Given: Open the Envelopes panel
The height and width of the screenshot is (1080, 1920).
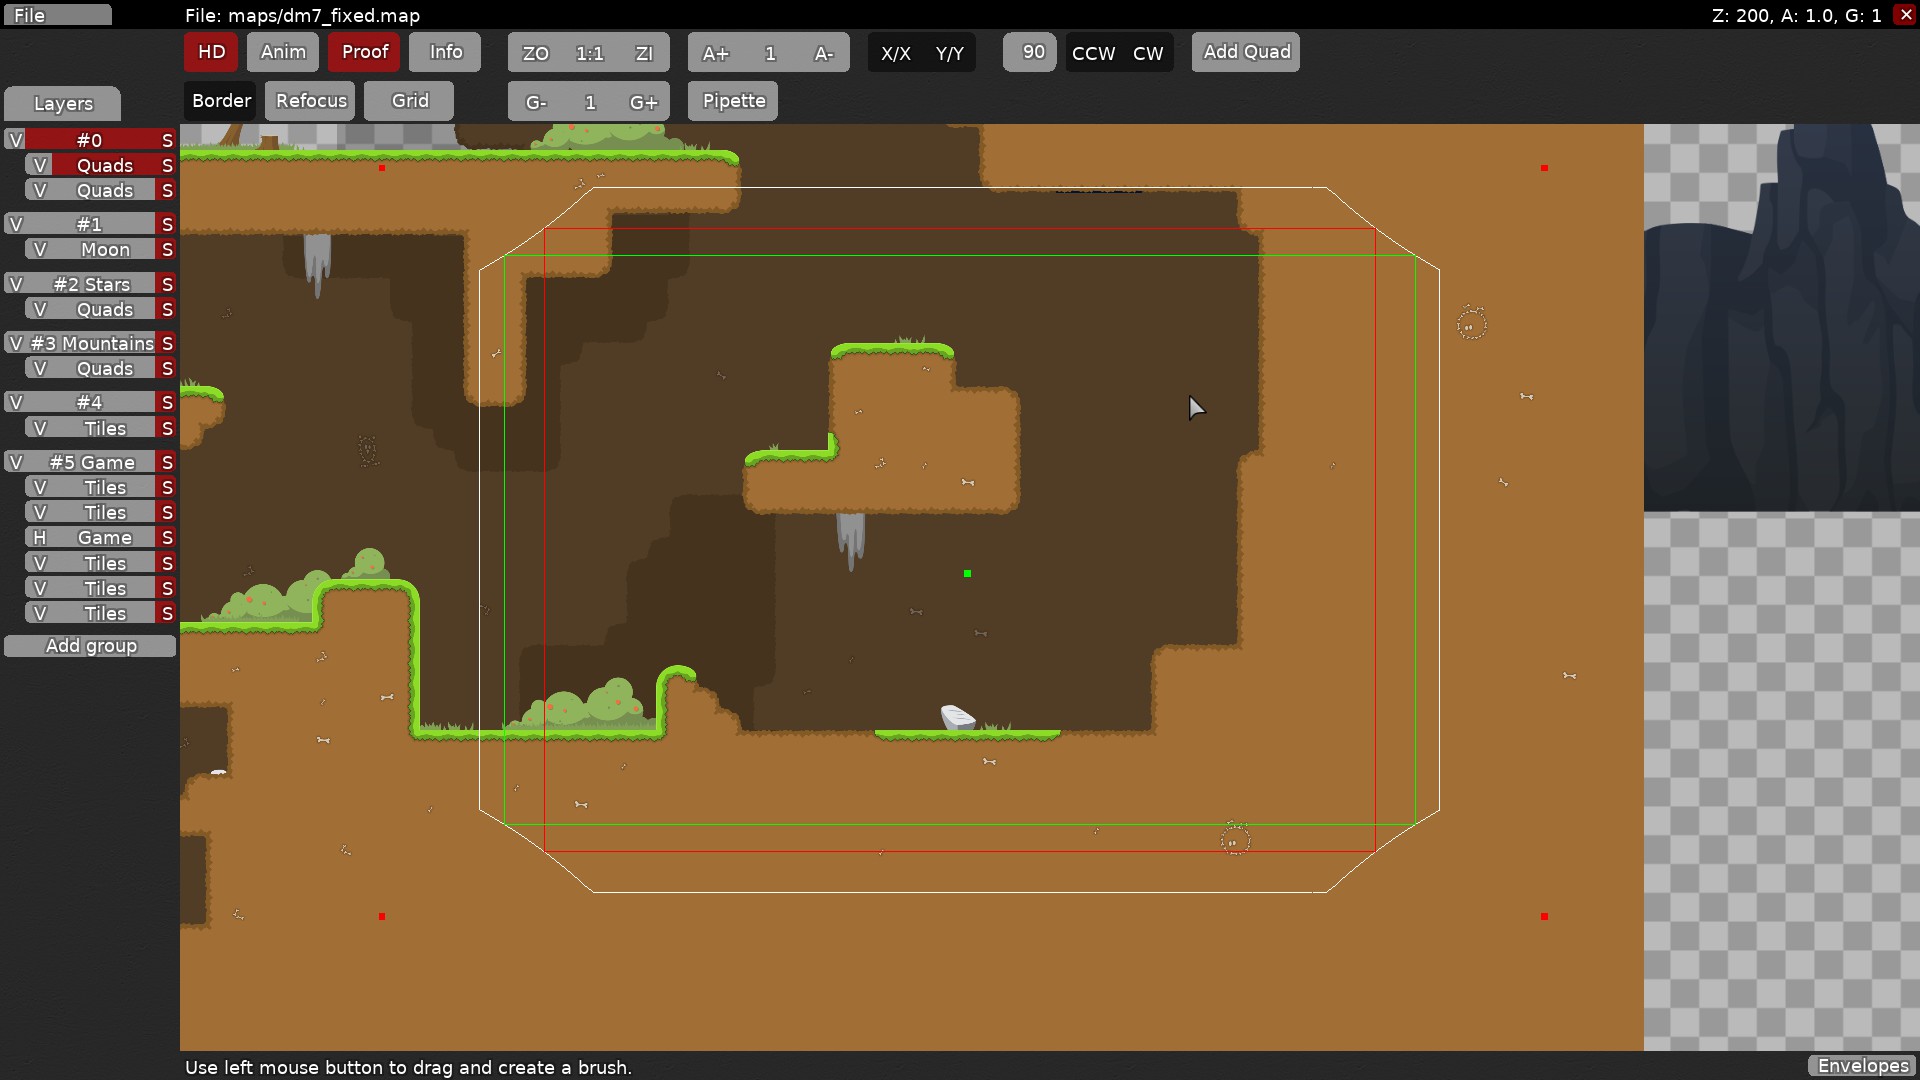Looking at the screenshot, I should point(1862,1066).
